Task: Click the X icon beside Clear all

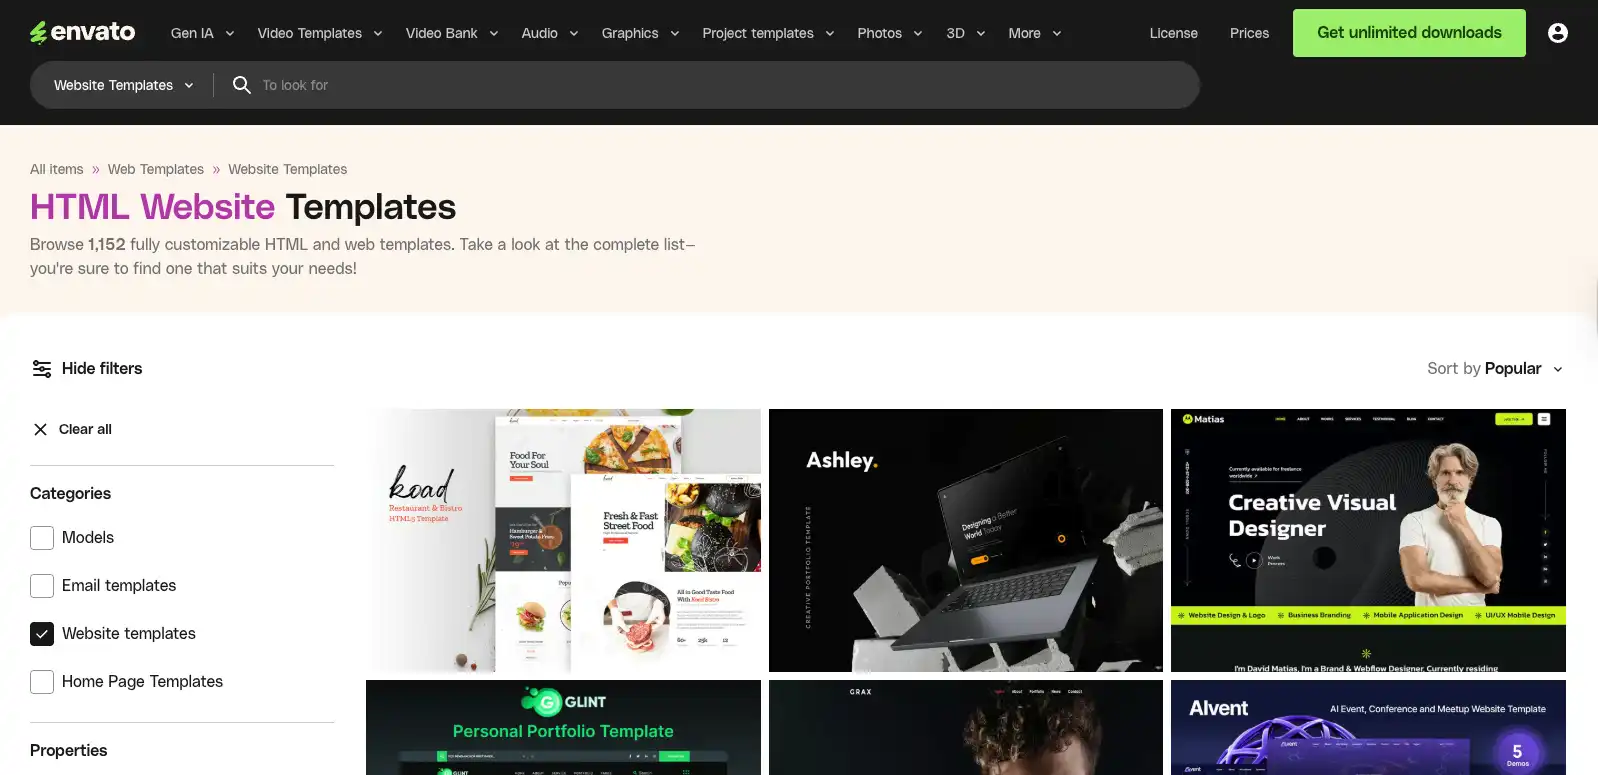Action: [40, 429]
